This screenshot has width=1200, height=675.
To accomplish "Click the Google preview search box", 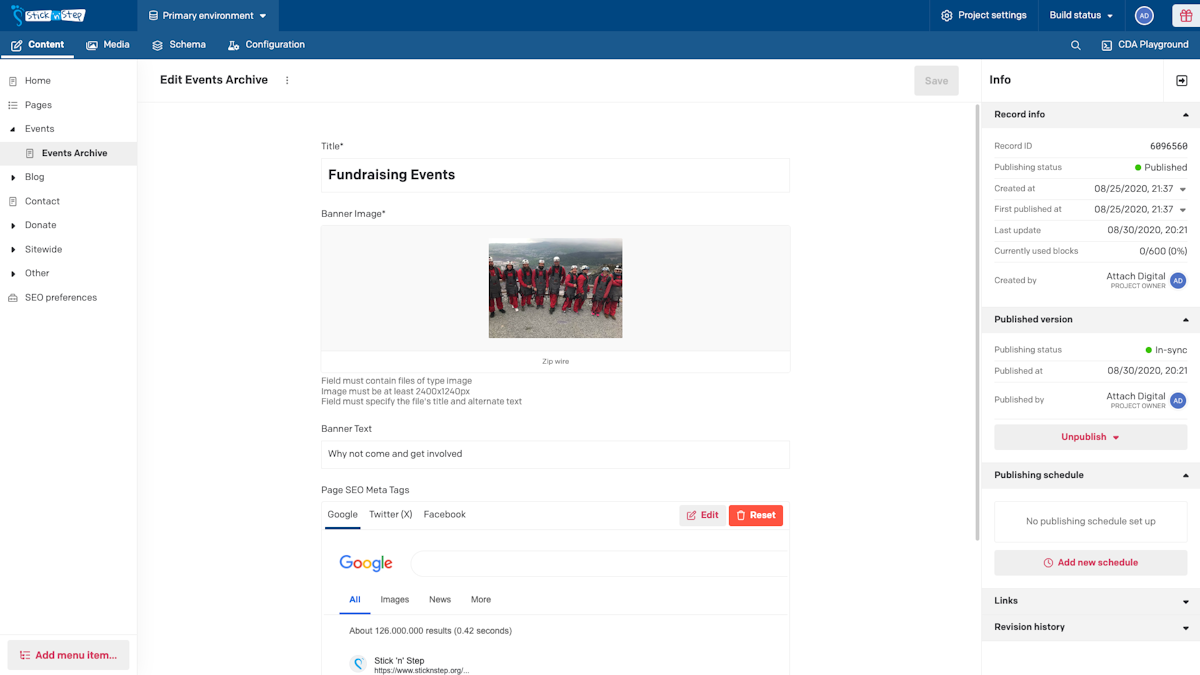I will [600, 563].
